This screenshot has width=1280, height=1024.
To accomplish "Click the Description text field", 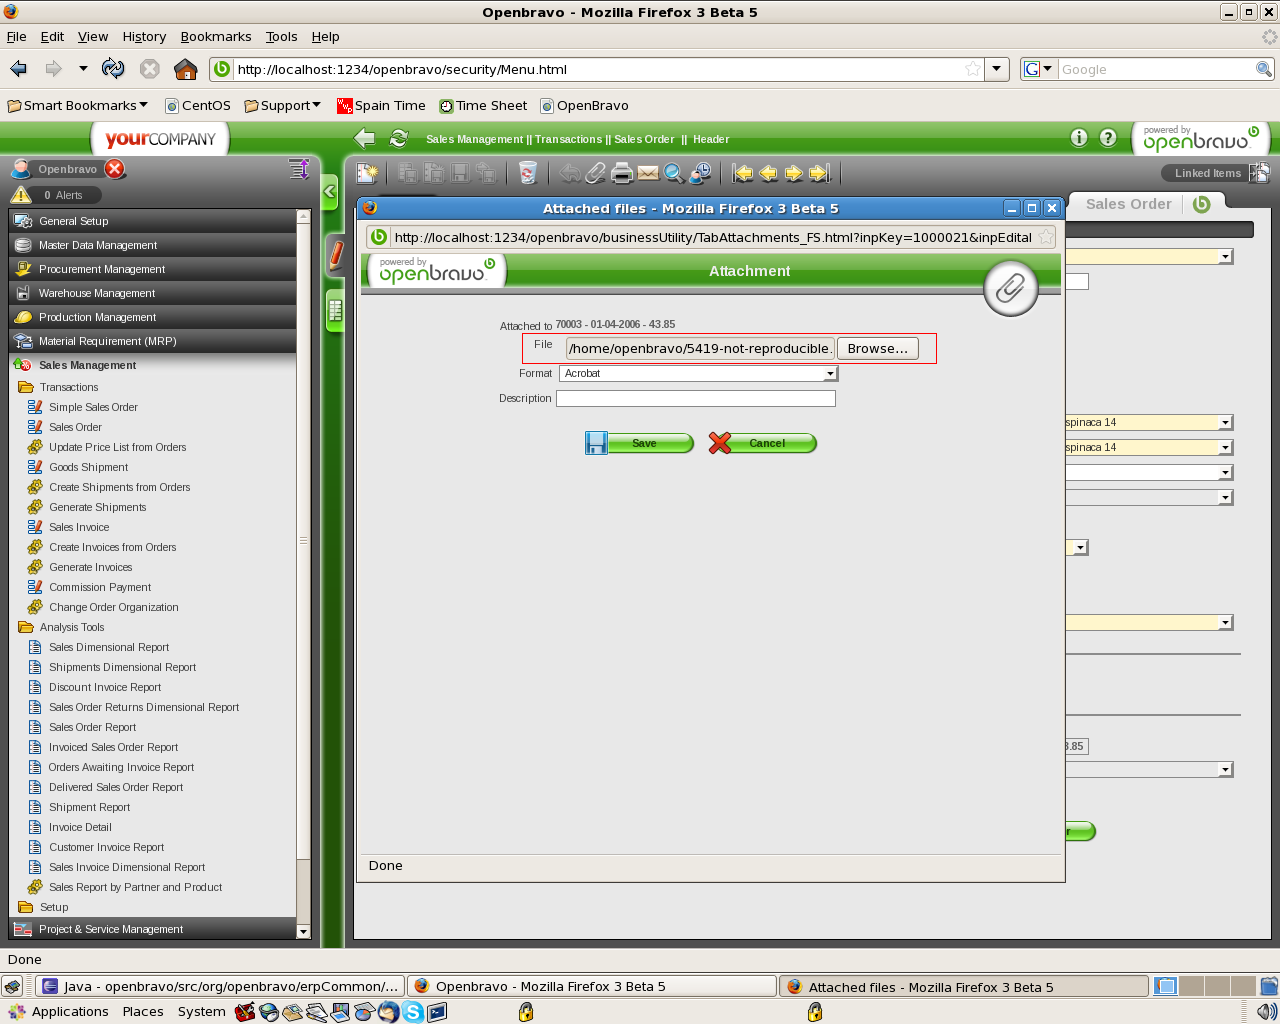I will (x=695, y=398).
